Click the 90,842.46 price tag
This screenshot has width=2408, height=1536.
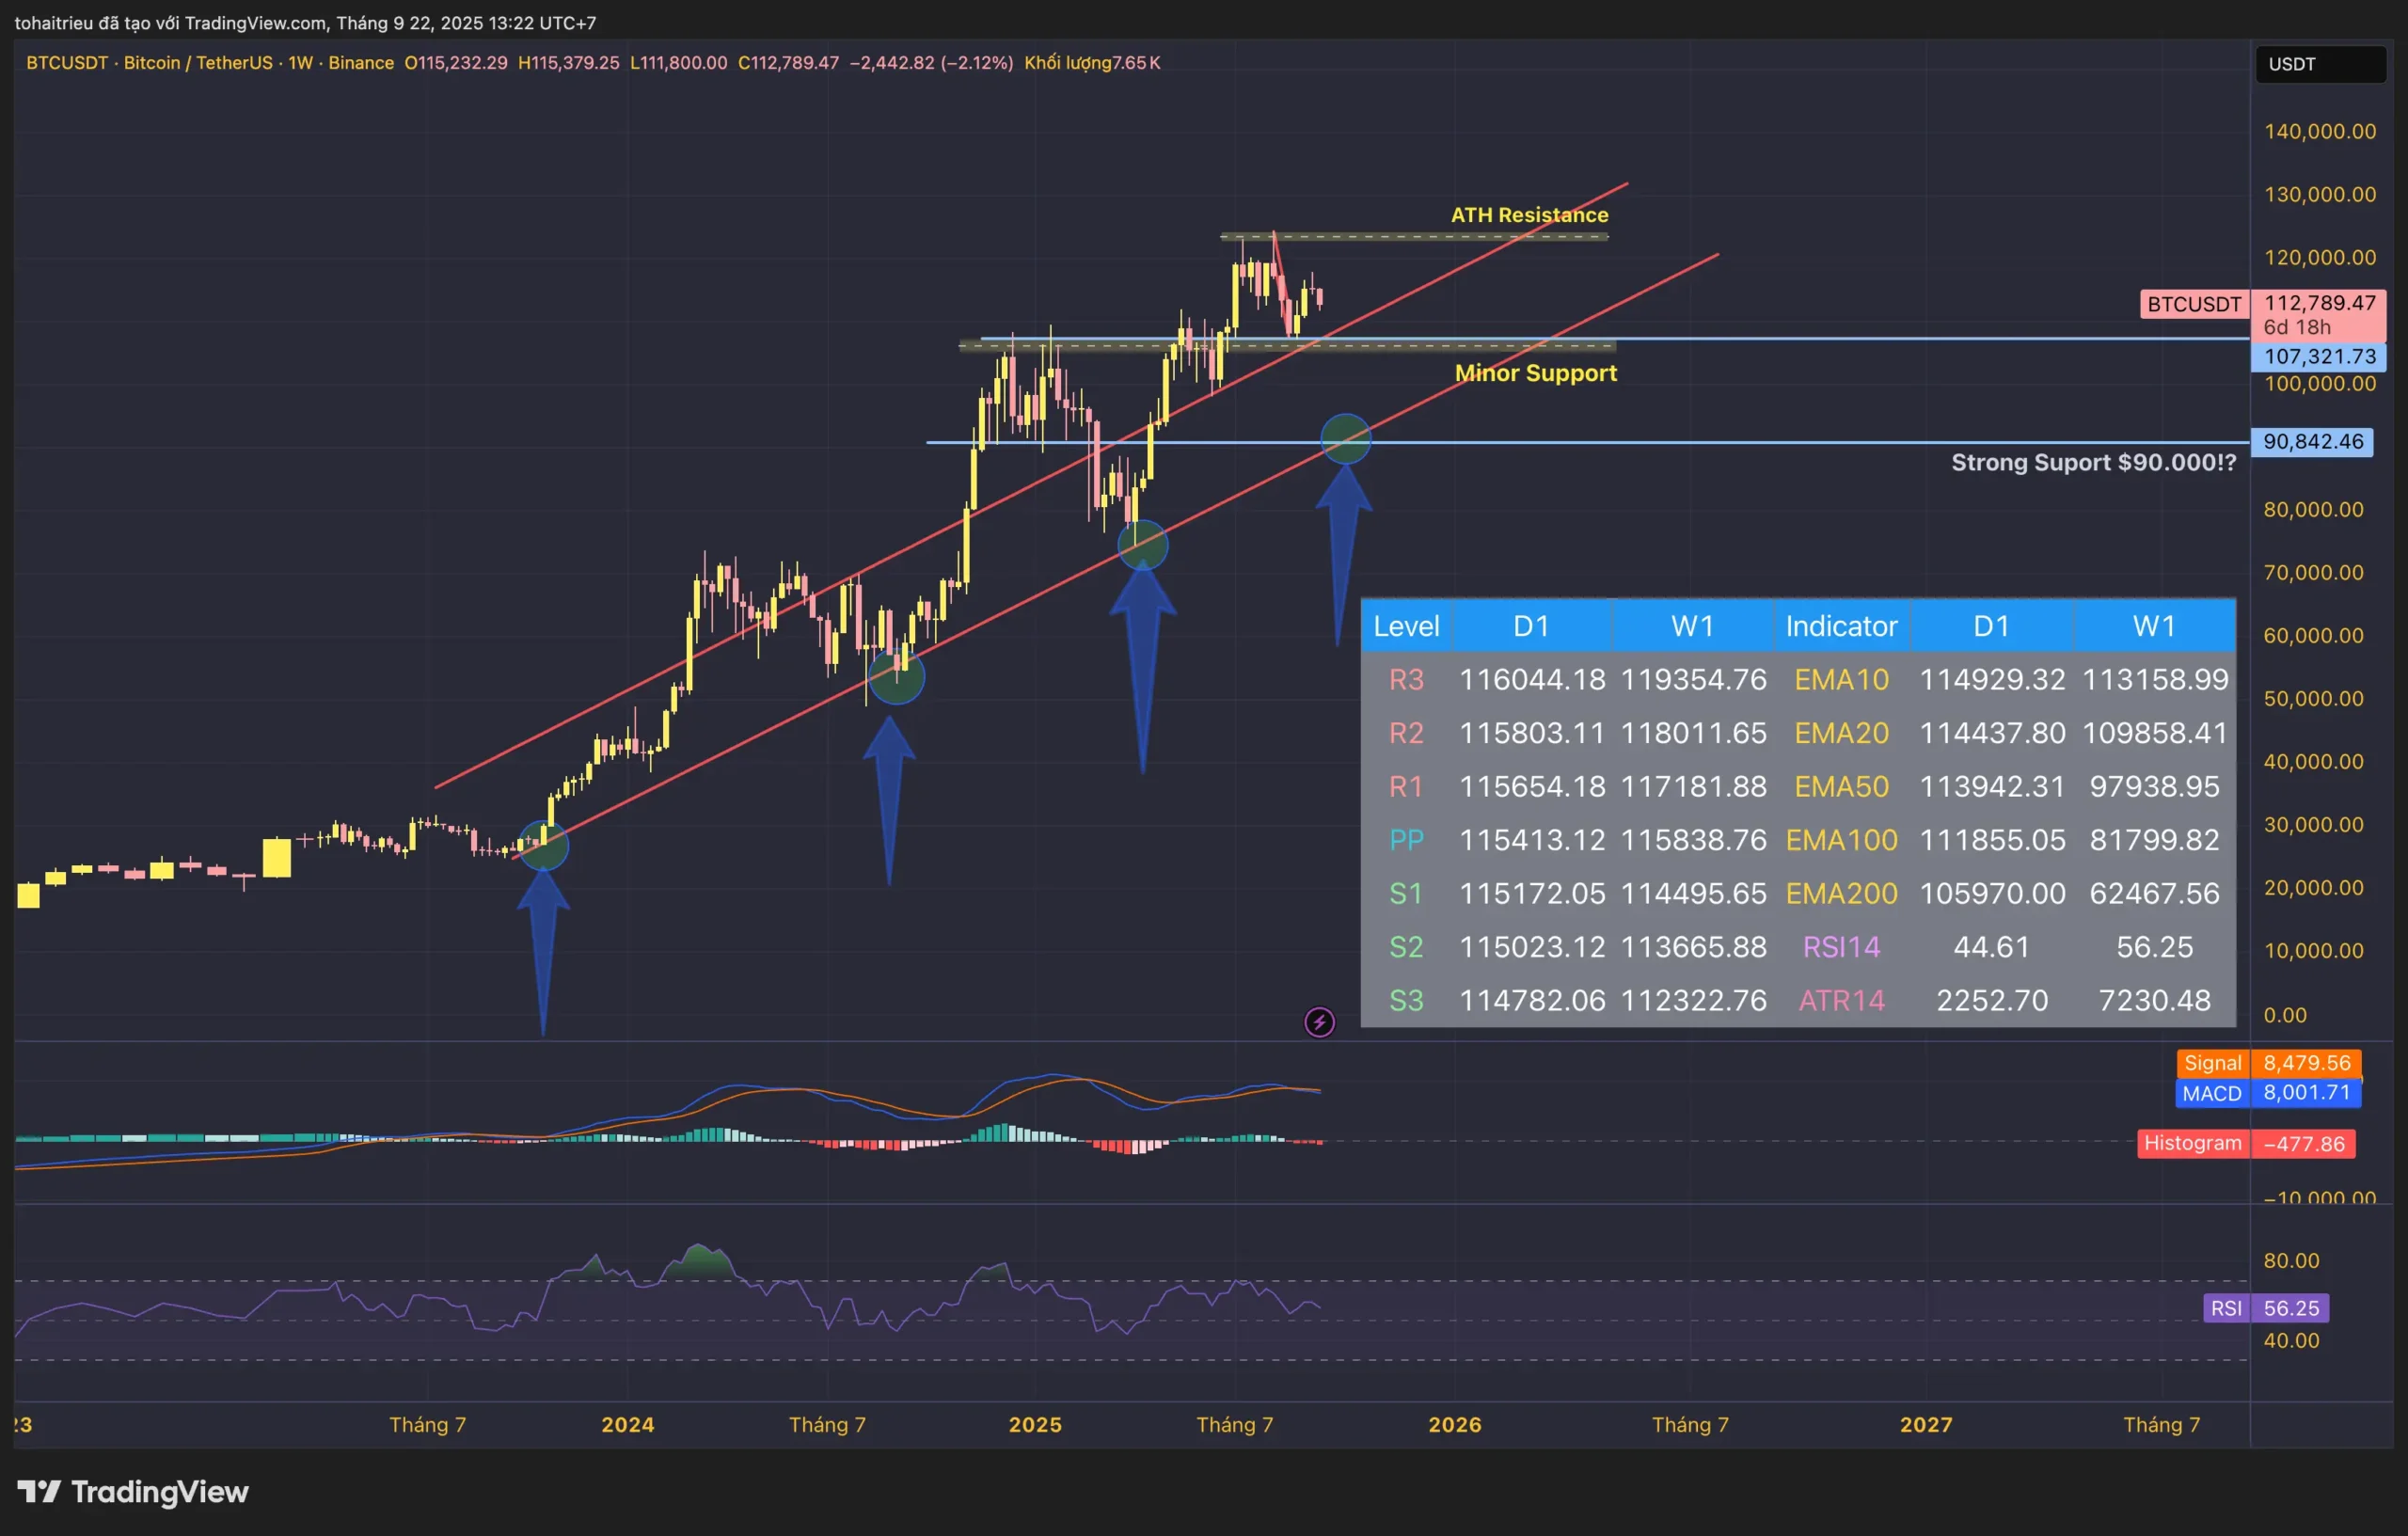[2312, 442]
